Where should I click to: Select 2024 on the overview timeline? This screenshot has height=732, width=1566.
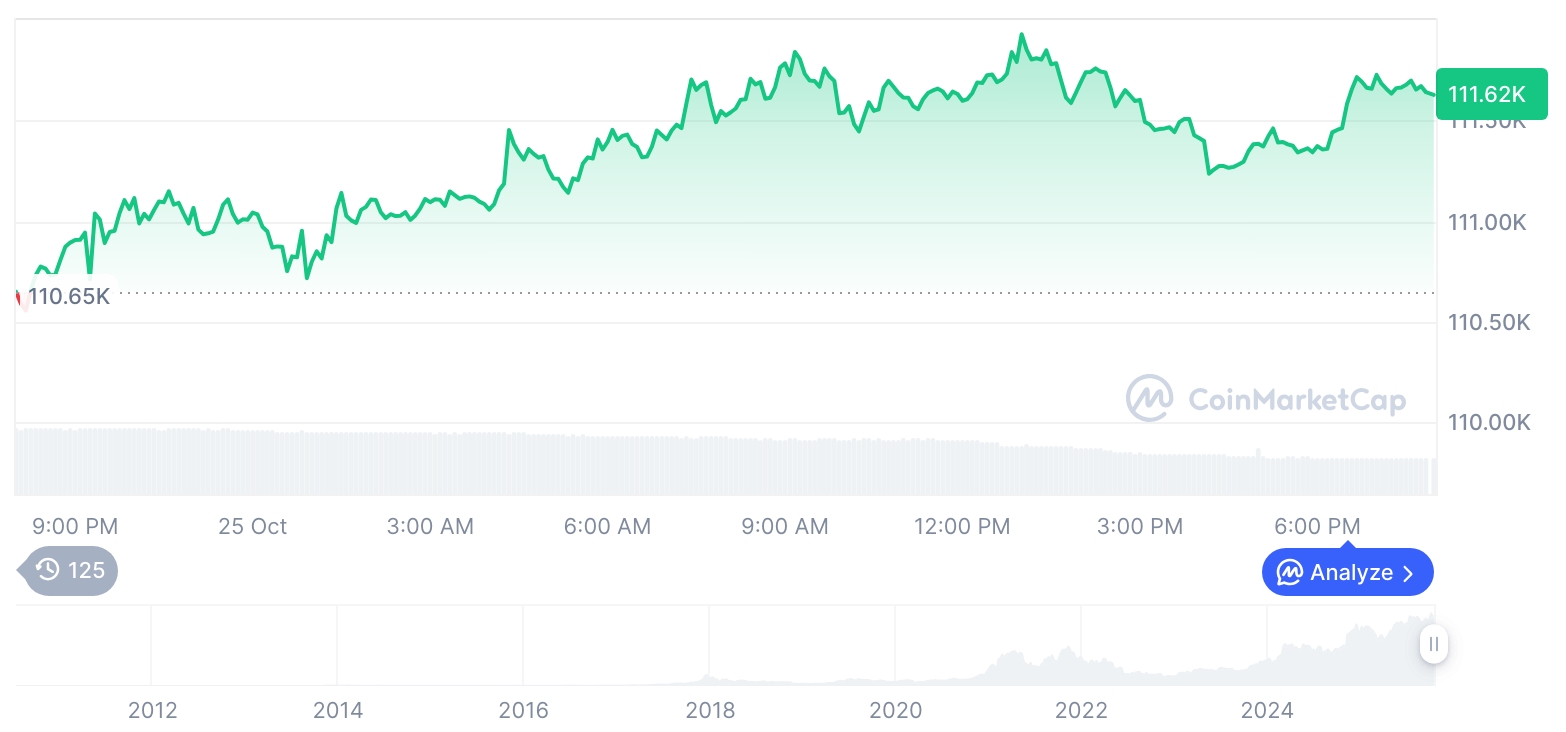pos(1266,711)
